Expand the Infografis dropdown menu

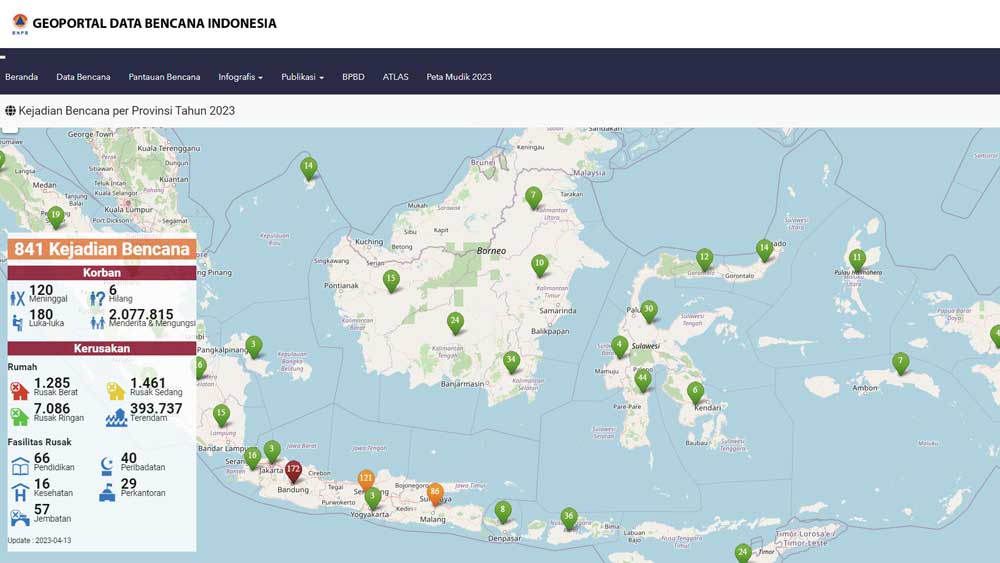tap(240, 77)
